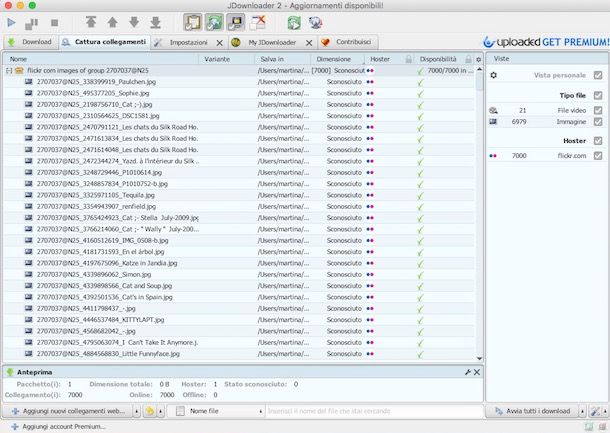
Task: Click the scrollbar down arrow
Action: point(479,358)
